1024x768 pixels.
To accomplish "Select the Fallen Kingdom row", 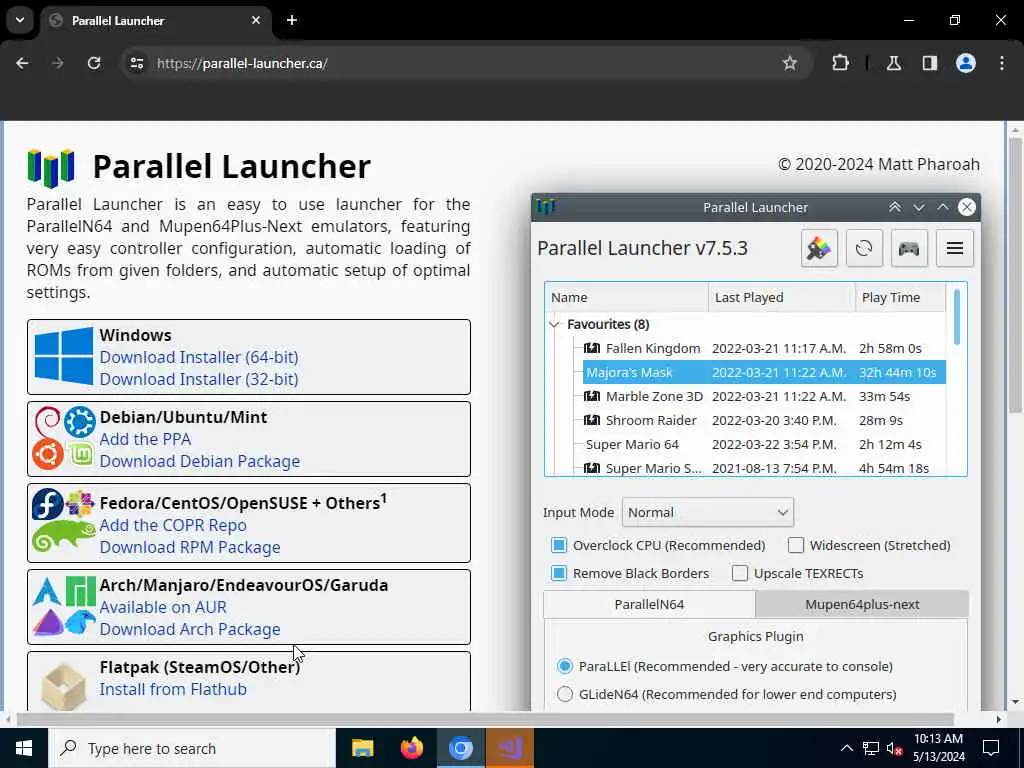I will [x=764, y=348].
